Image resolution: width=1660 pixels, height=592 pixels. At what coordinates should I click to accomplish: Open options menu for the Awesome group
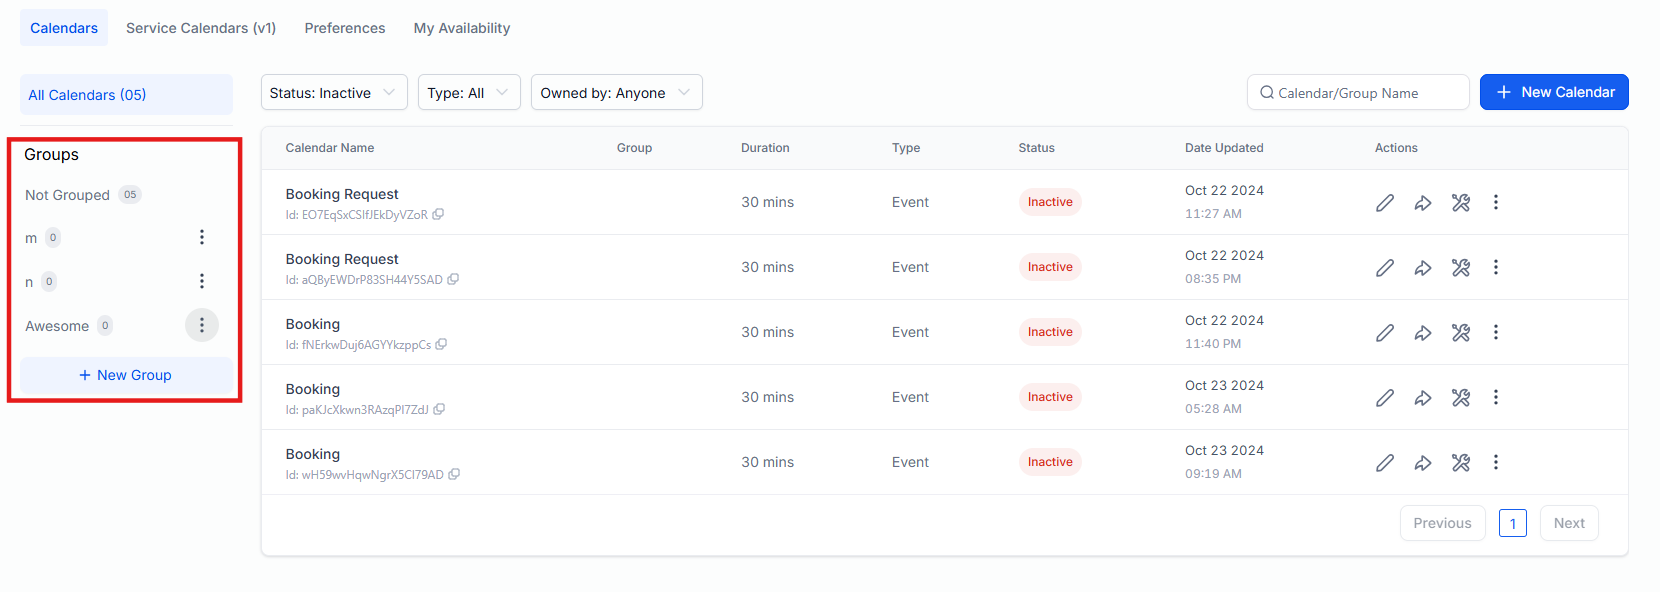(x=202, y=325)
